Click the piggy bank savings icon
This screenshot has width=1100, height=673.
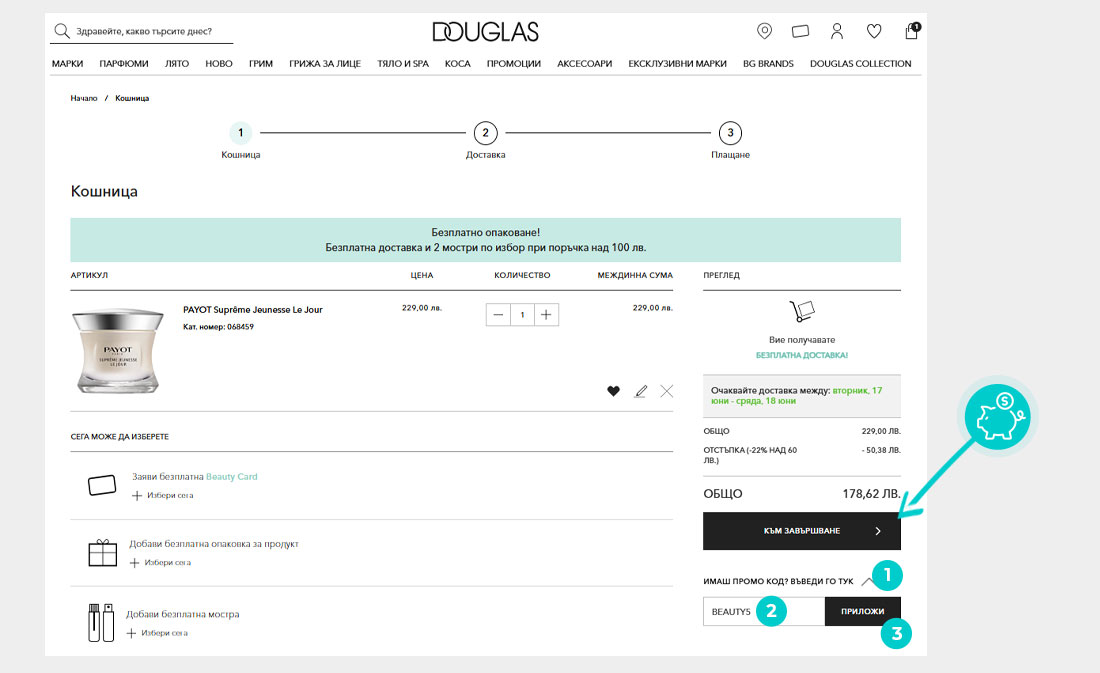coord(998,417)
